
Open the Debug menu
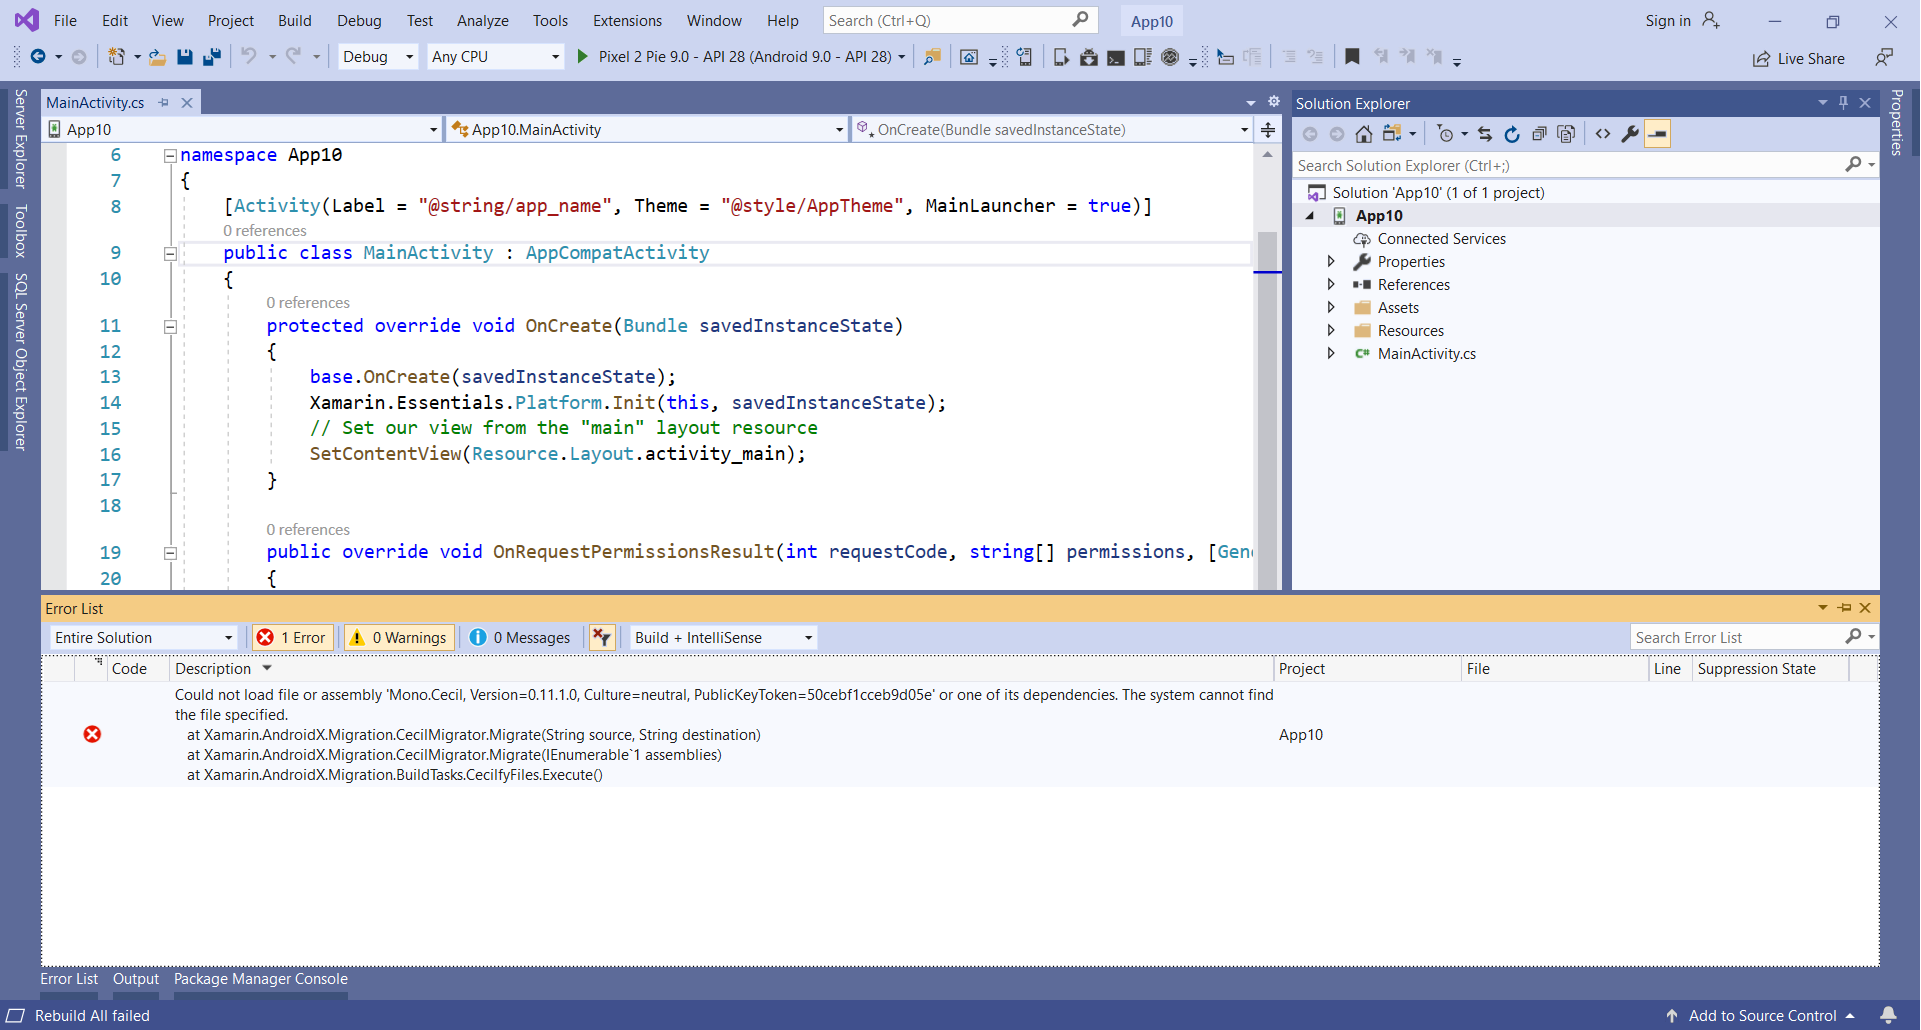coord(359,20)
